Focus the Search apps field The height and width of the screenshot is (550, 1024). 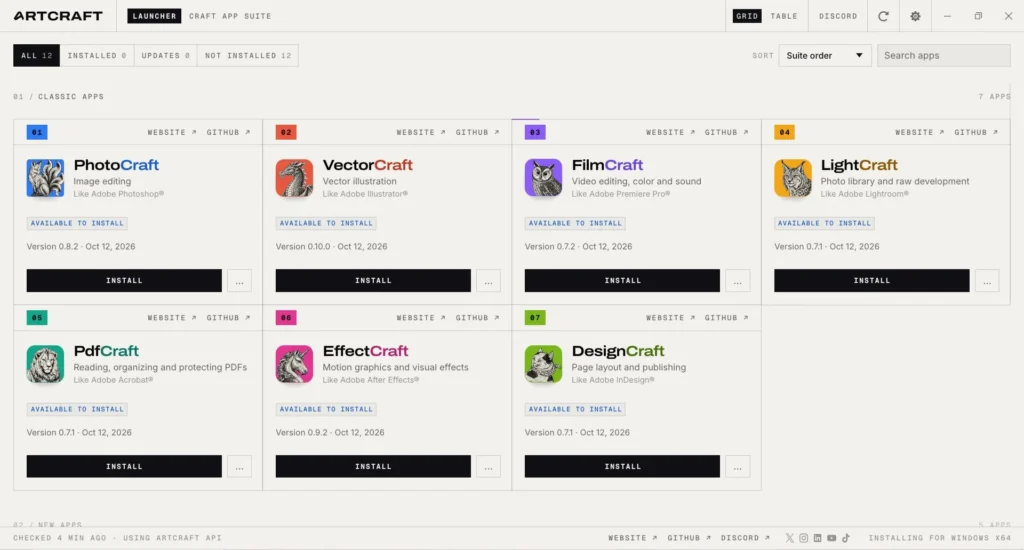click(x=944, y=56)
